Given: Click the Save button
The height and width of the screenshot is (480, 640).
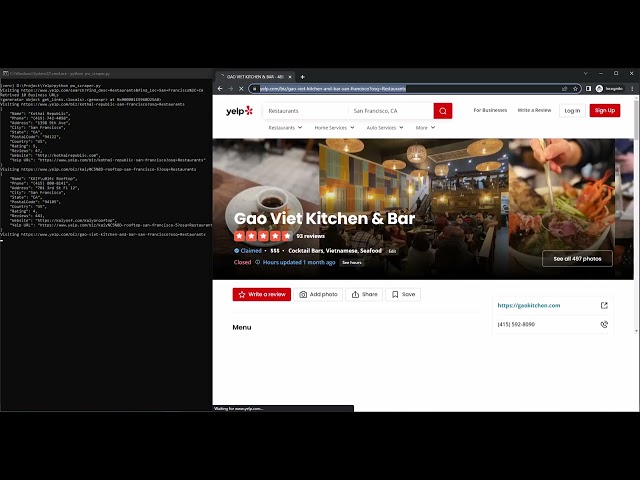Looking at the screenshot, I should [403, 294].
